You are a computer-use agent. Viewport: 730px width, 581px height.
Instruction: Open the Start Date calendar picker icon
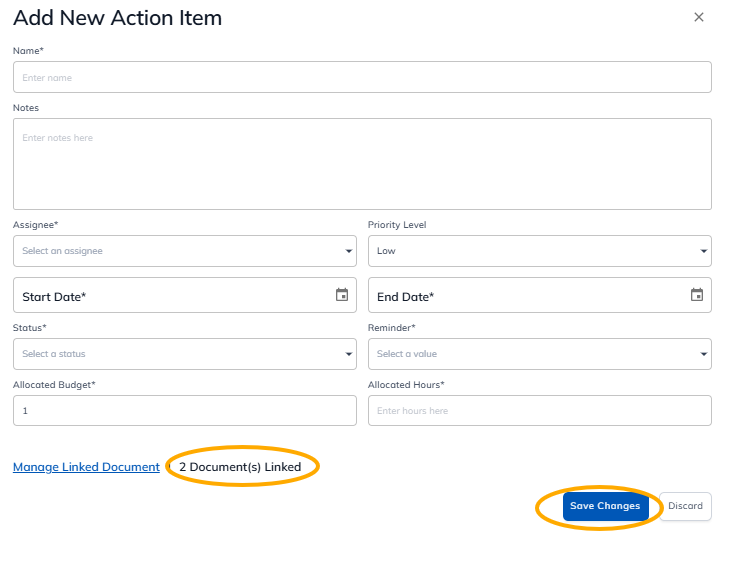[x=342, y=295]
